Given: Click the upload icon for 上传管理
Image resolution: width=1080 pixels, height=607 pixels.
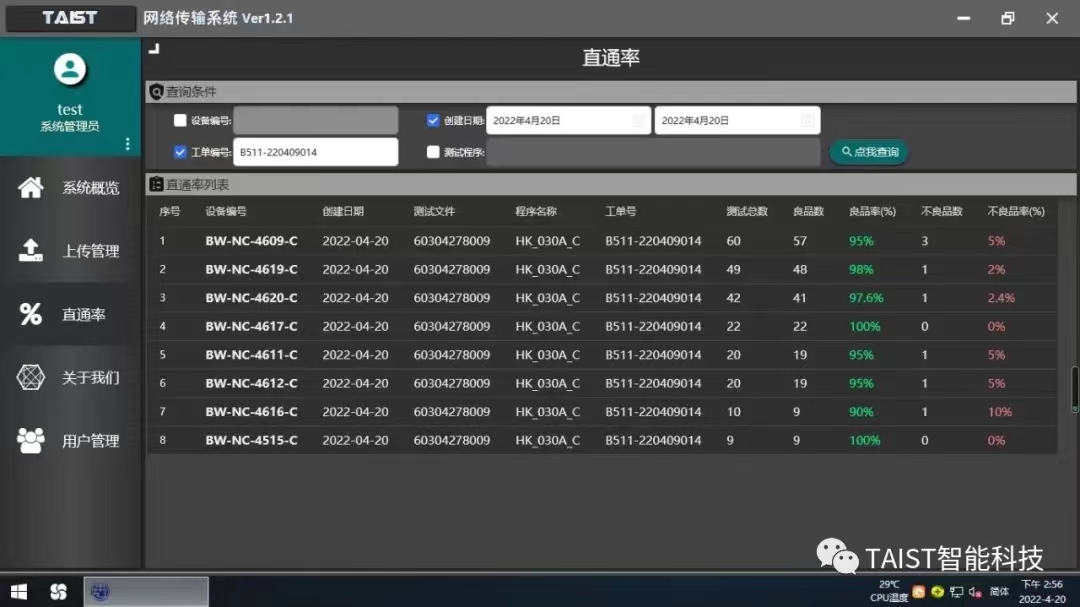Looking at the screenshot, I should coord(30,250).
